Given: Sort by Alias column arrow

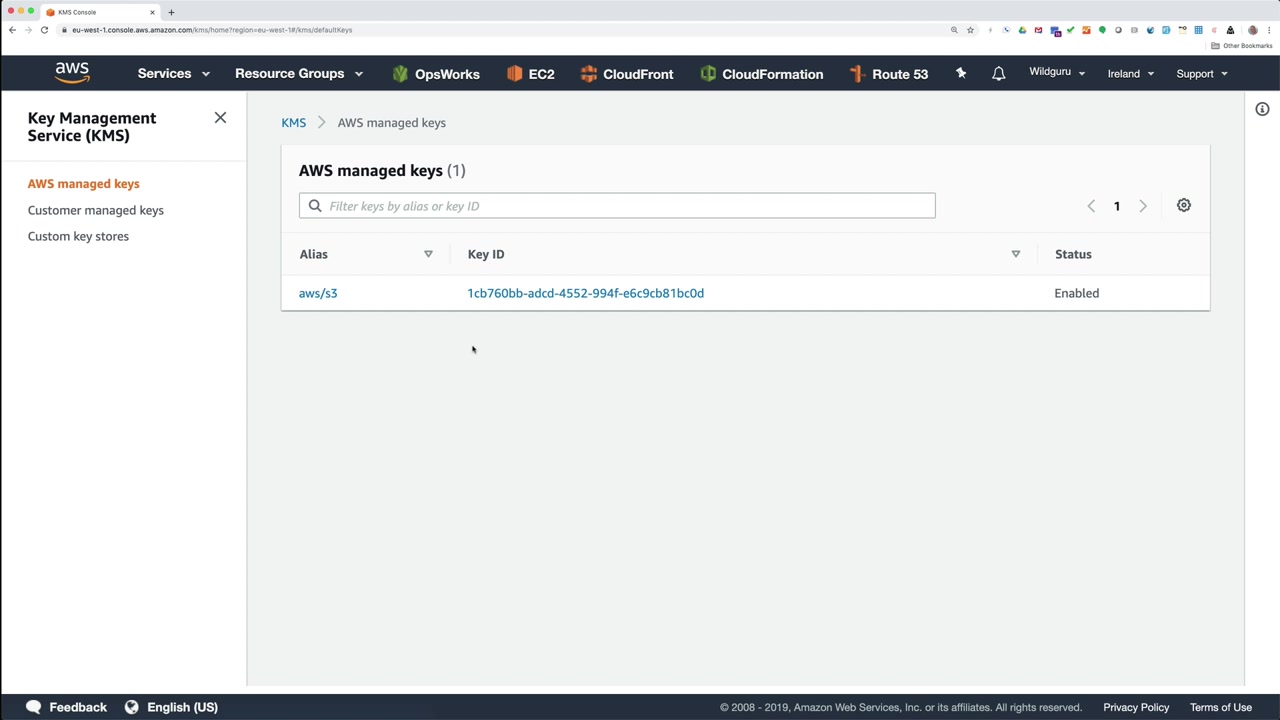Looking at the screenshot, I should click(428, 254).
